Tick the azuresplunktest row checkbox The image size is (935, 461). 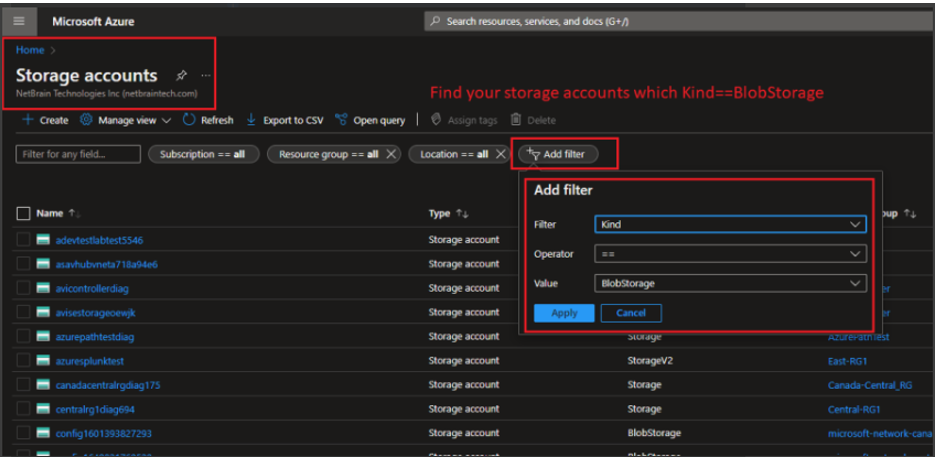tap(24, 361)
